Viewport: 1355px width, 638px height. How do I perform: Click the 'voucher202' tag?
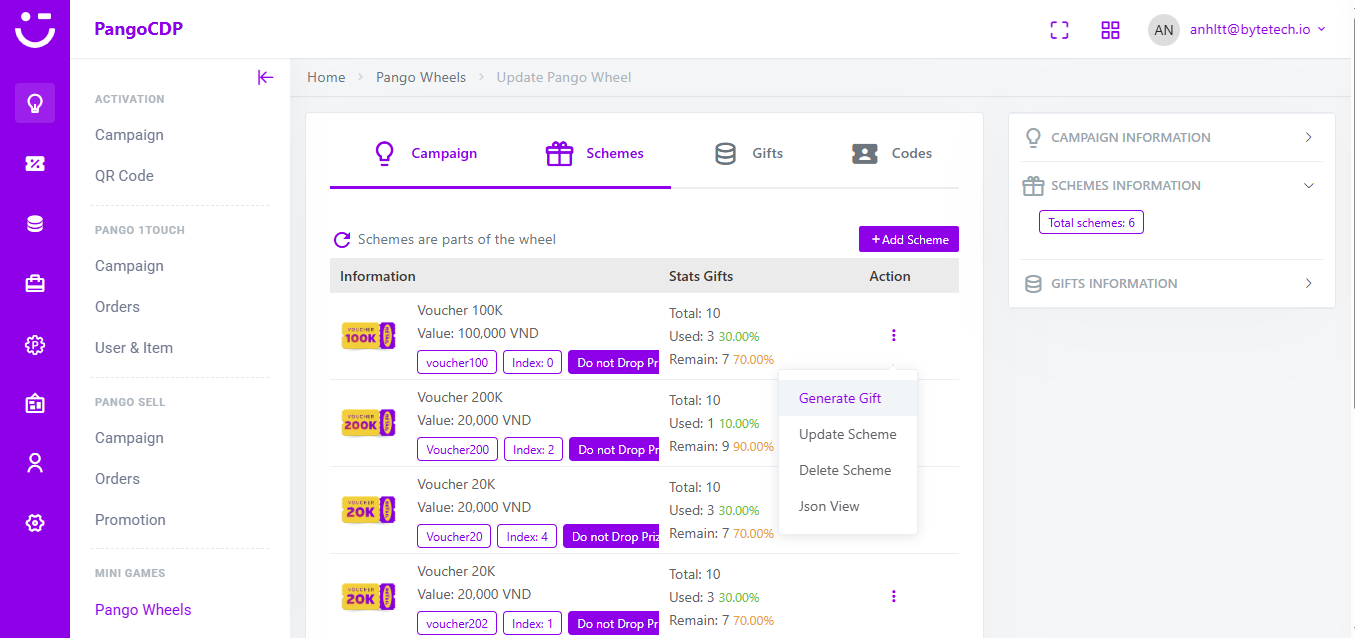click(x=457, y=623)
